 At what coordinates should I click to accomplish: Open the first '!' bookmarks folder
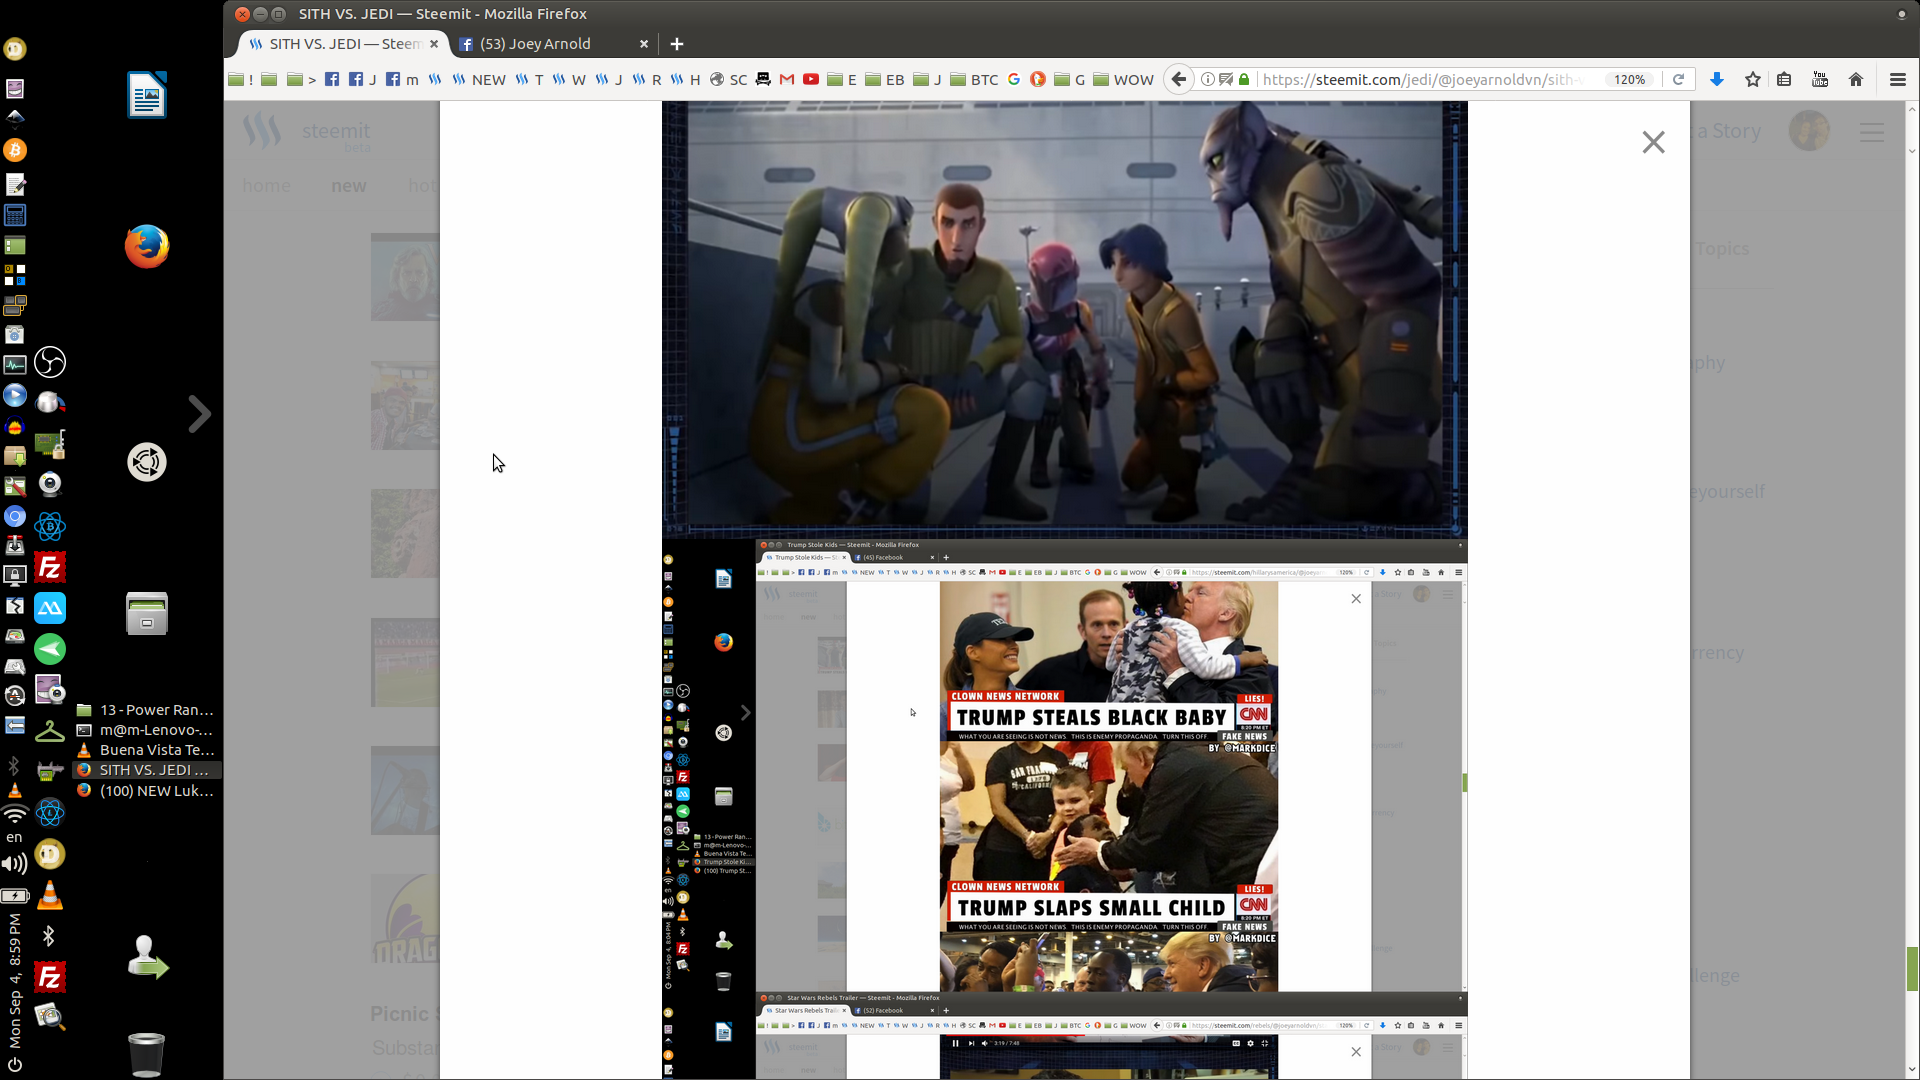[x=241, y=80]
